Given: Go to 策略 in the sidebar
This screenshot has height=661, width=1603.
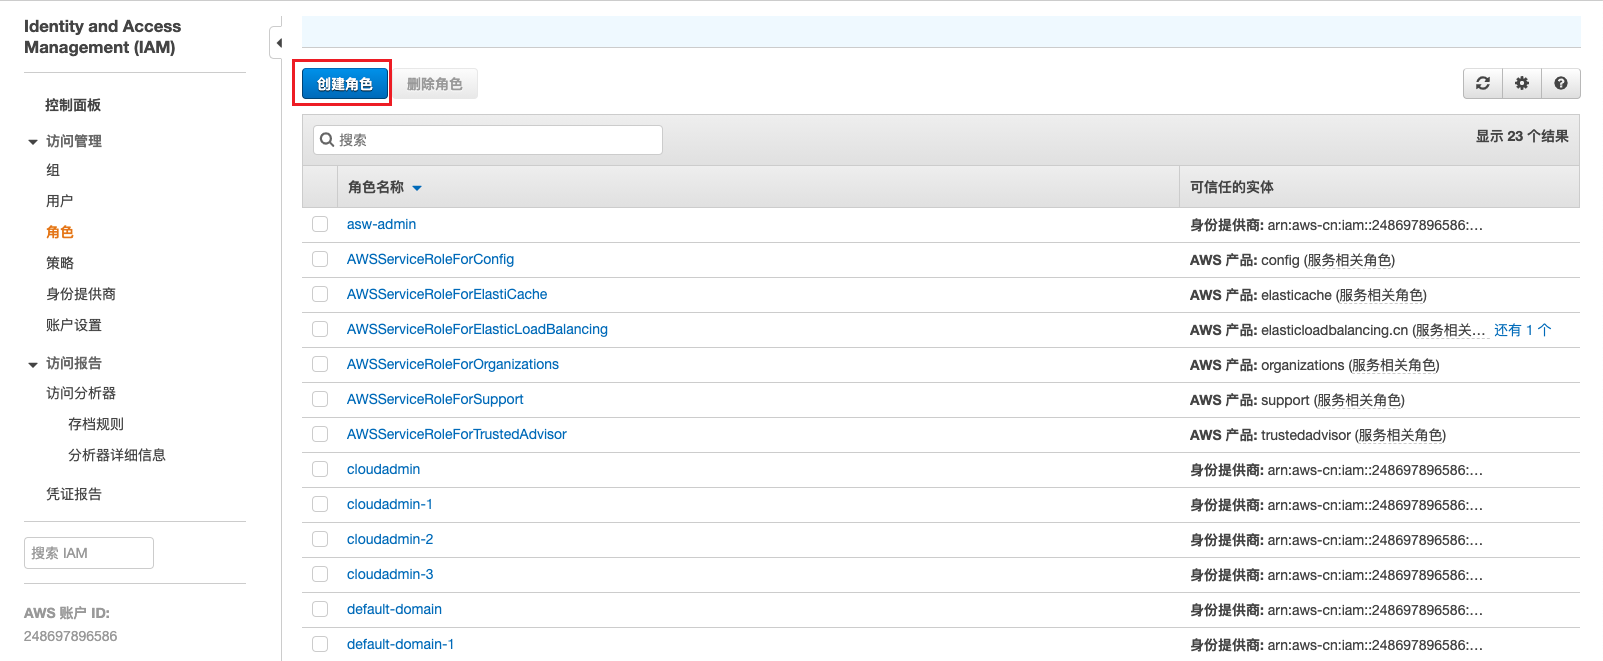Looking at the screenshot, I should tap(60, 263).
